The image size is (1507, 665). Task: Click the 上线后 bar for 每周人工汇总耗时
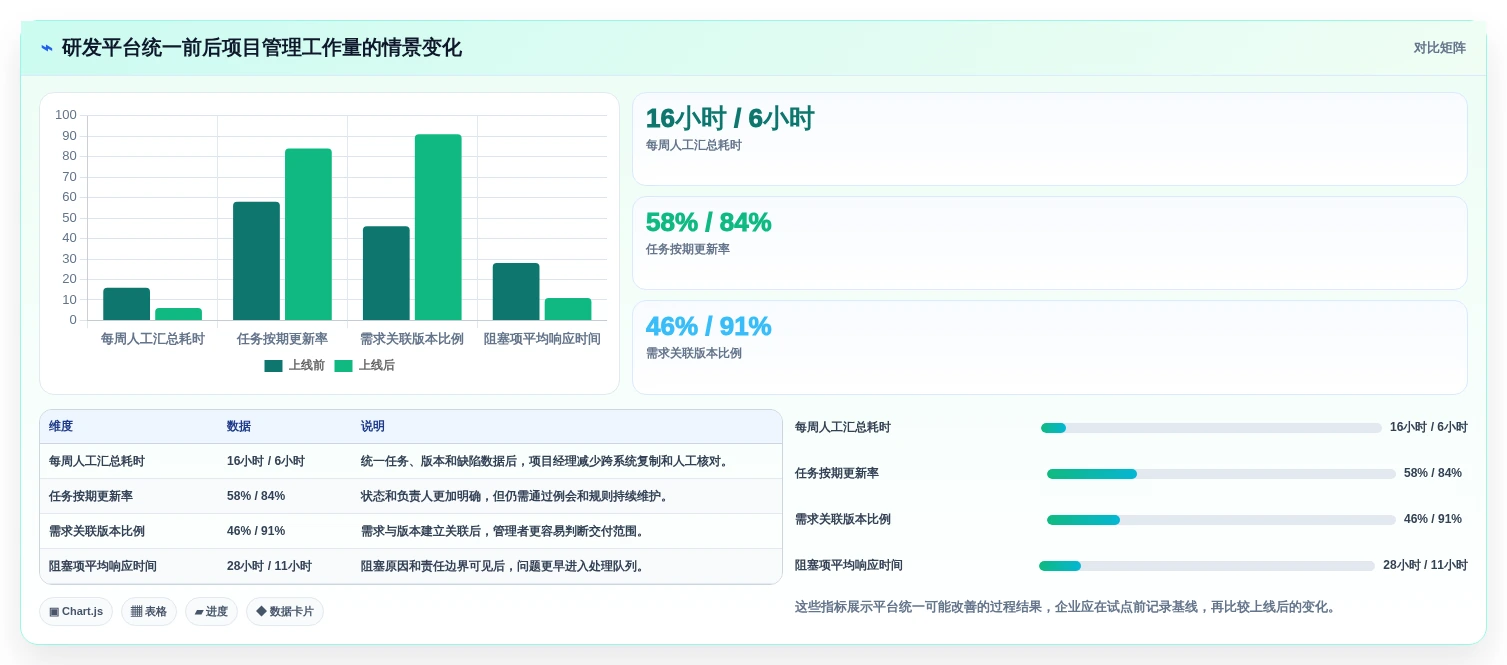click(178, 314)
